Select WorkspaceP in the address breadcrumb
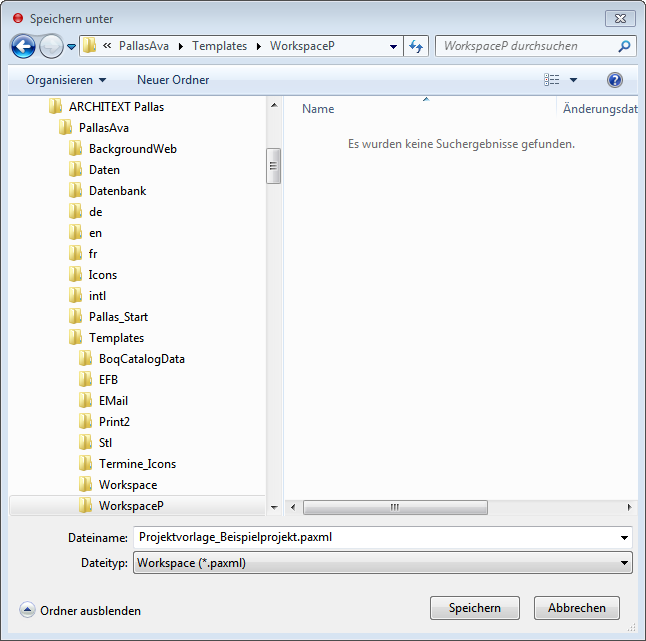The image size is (646, 641). pos(302,46)
